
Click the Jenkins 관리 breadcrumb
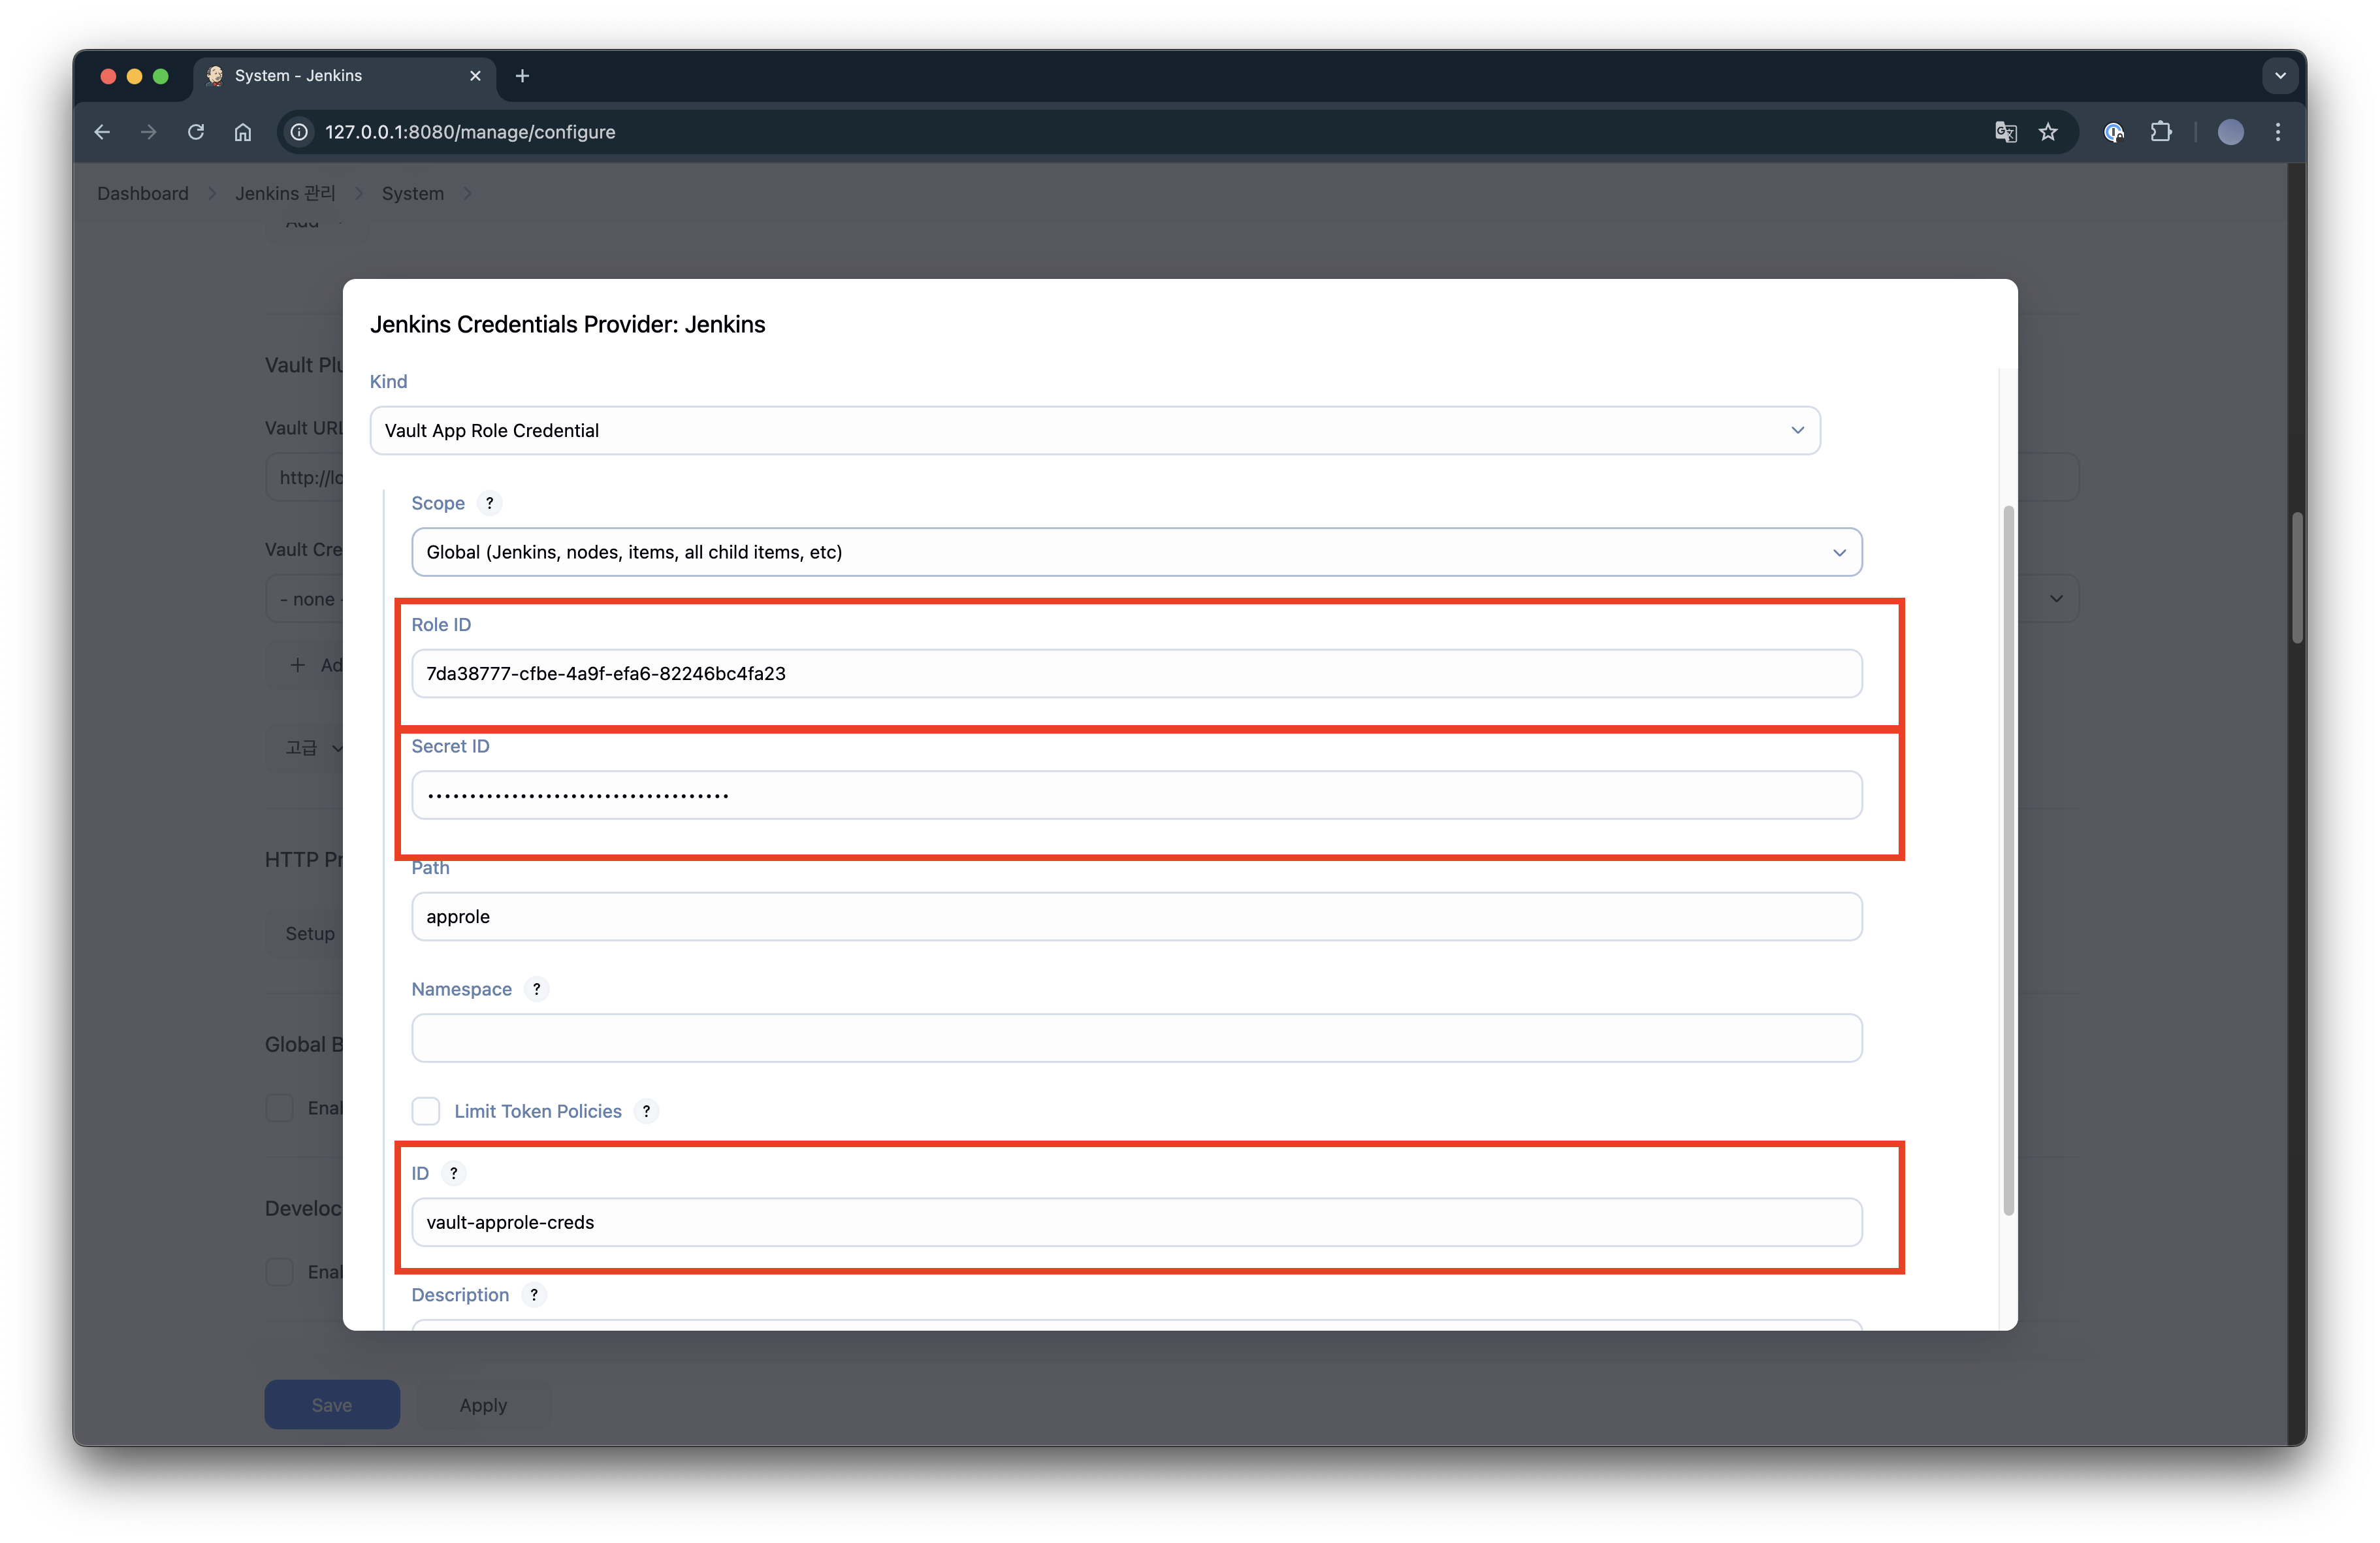[285, 193]
